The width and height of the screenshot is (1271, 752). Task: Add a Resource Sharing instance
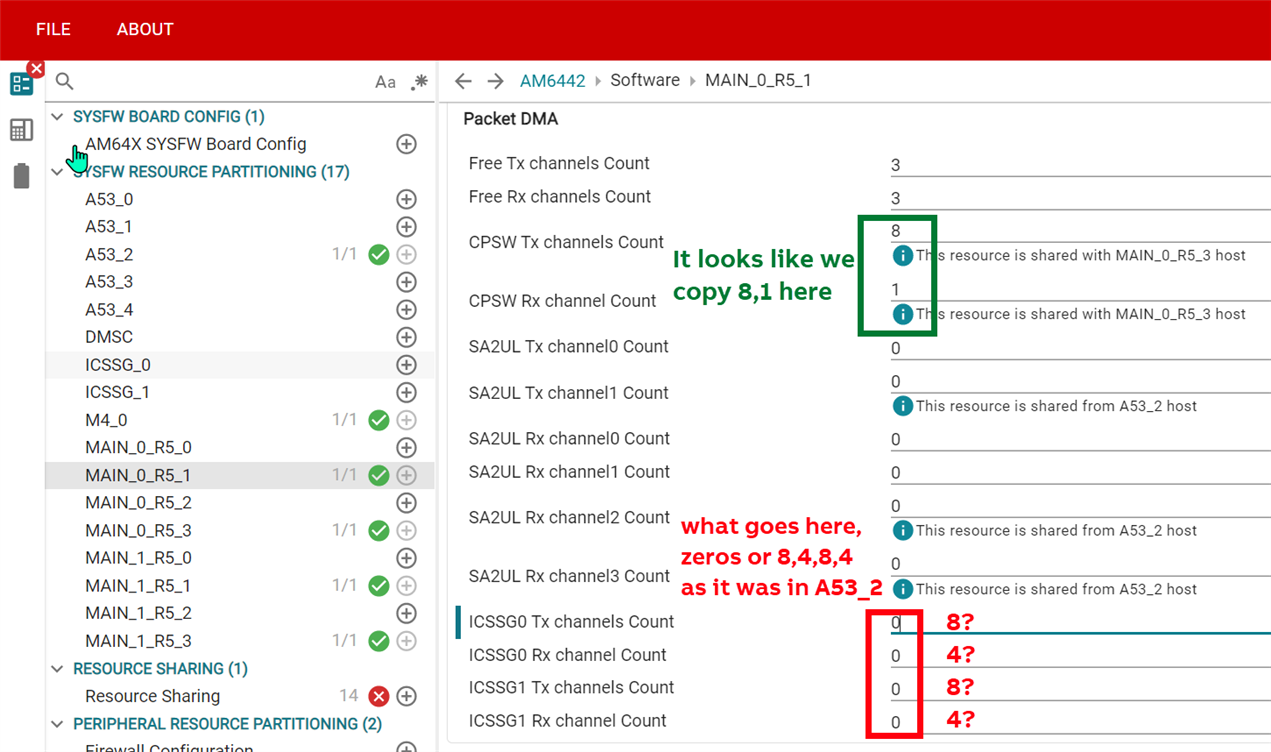point(406,696)
